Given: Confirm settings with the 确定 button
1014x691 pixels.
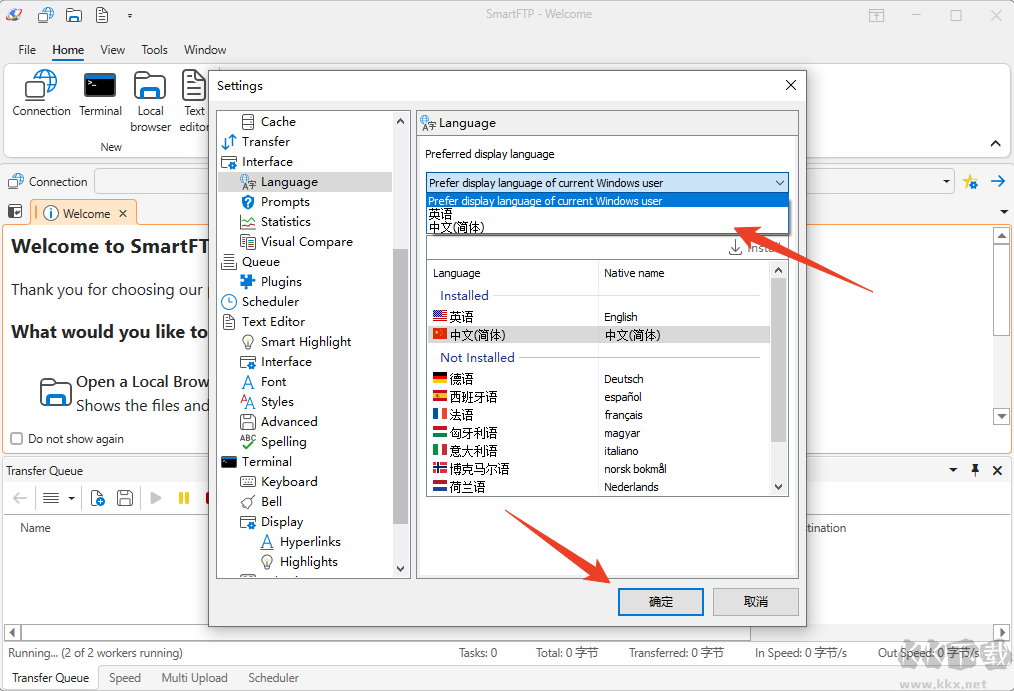Looking at the screenshot, I should pyautogui.click(x=660, y=602).
